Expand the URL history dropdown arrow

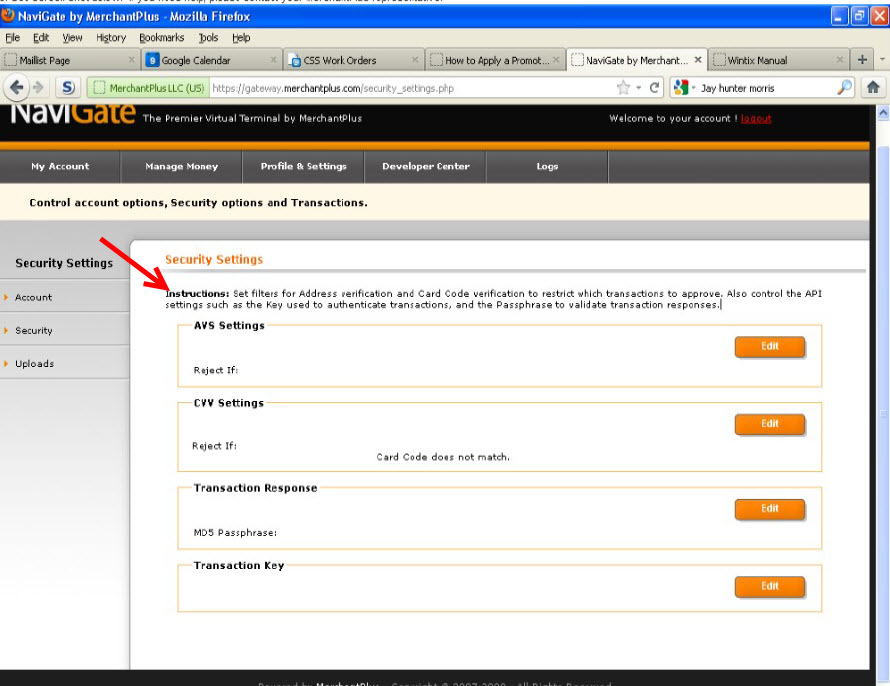tap(639, 87)
